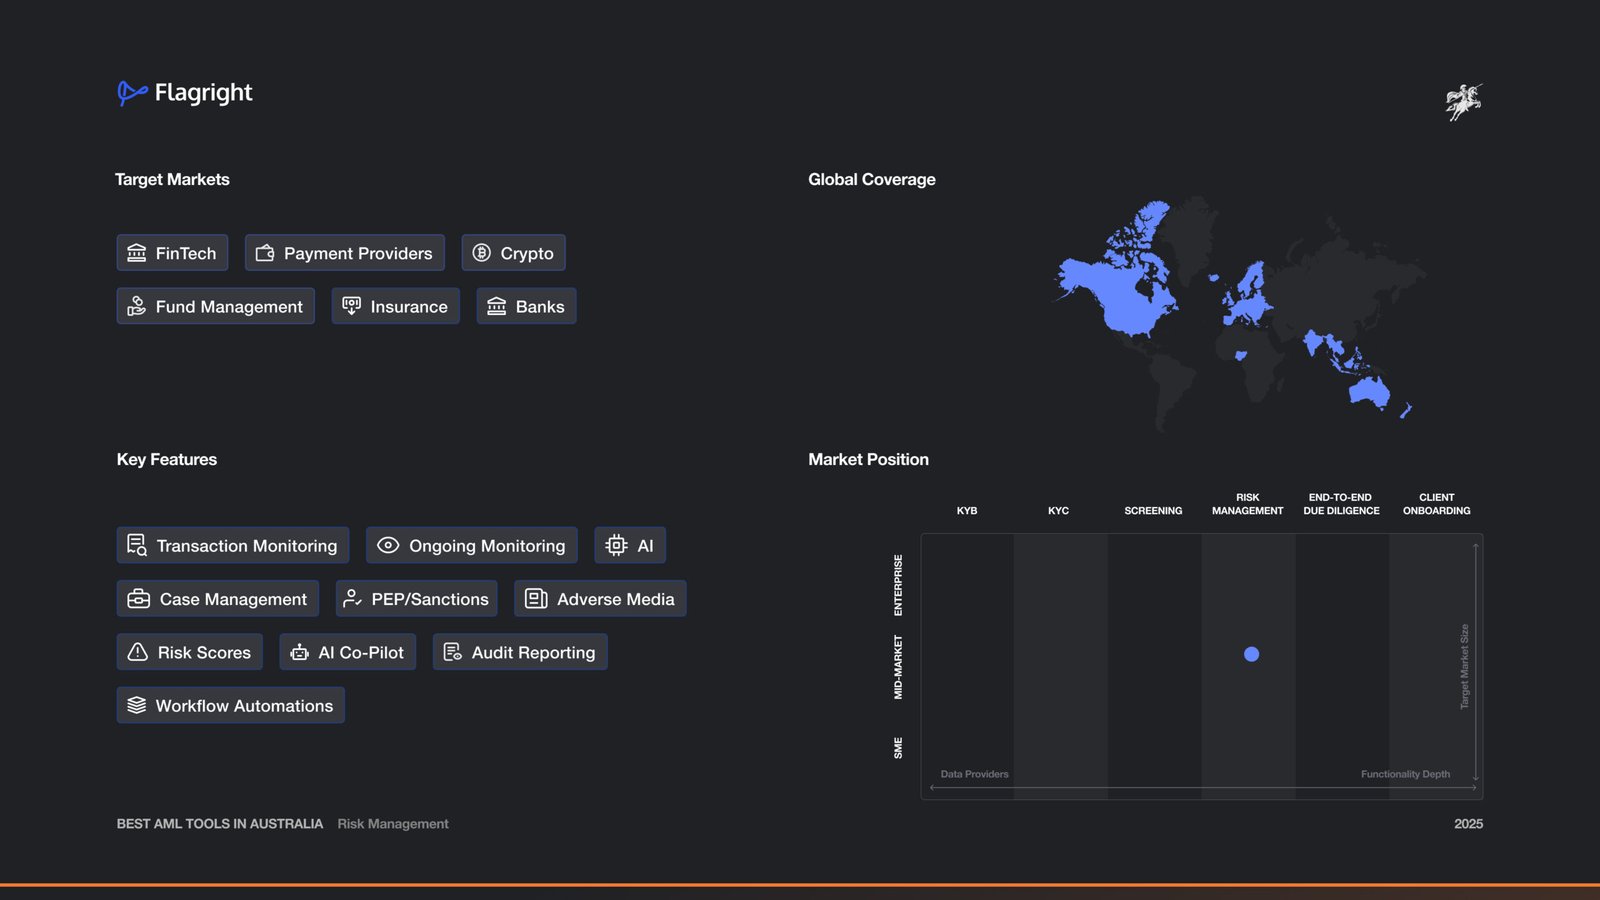Image resolution: width=1600 pixels, height=900 pixels.
Task: Click the PEP/Sanctions label text
Action: [x=430, y=599]
